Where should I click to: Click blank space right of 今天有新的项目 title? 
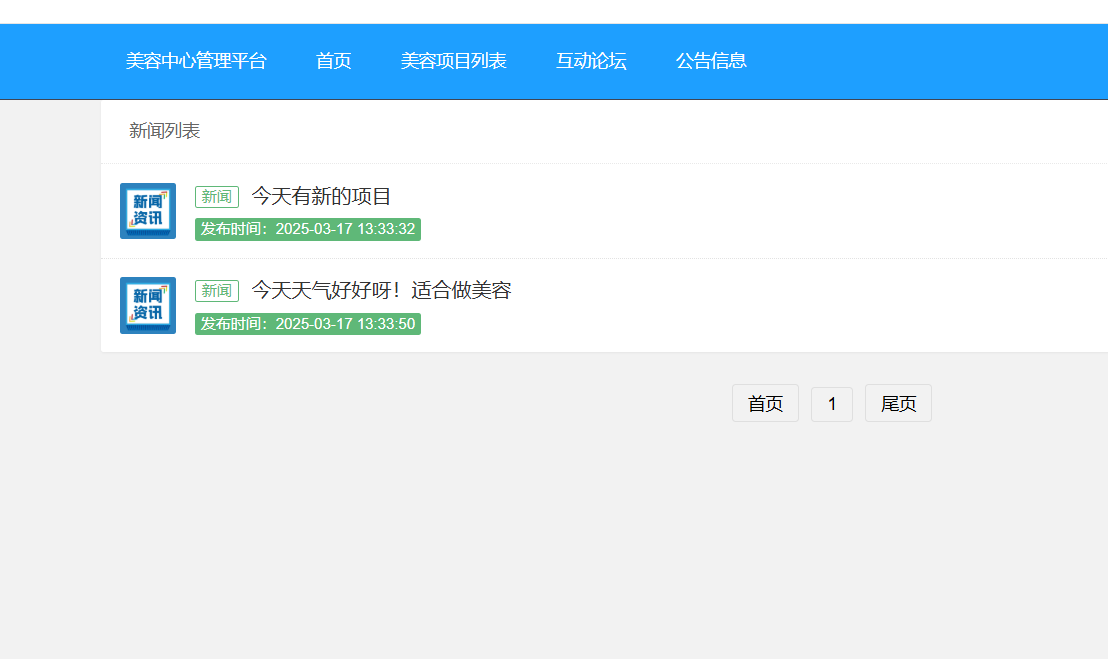click(750, 197)
